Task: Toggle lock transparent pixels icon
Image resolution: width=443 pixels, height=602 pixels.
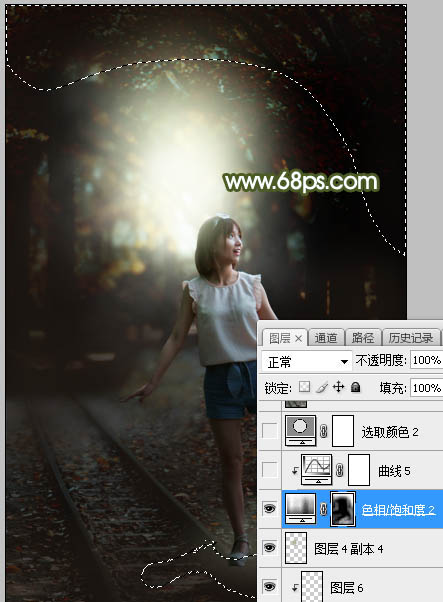Action: click(304, 387)
